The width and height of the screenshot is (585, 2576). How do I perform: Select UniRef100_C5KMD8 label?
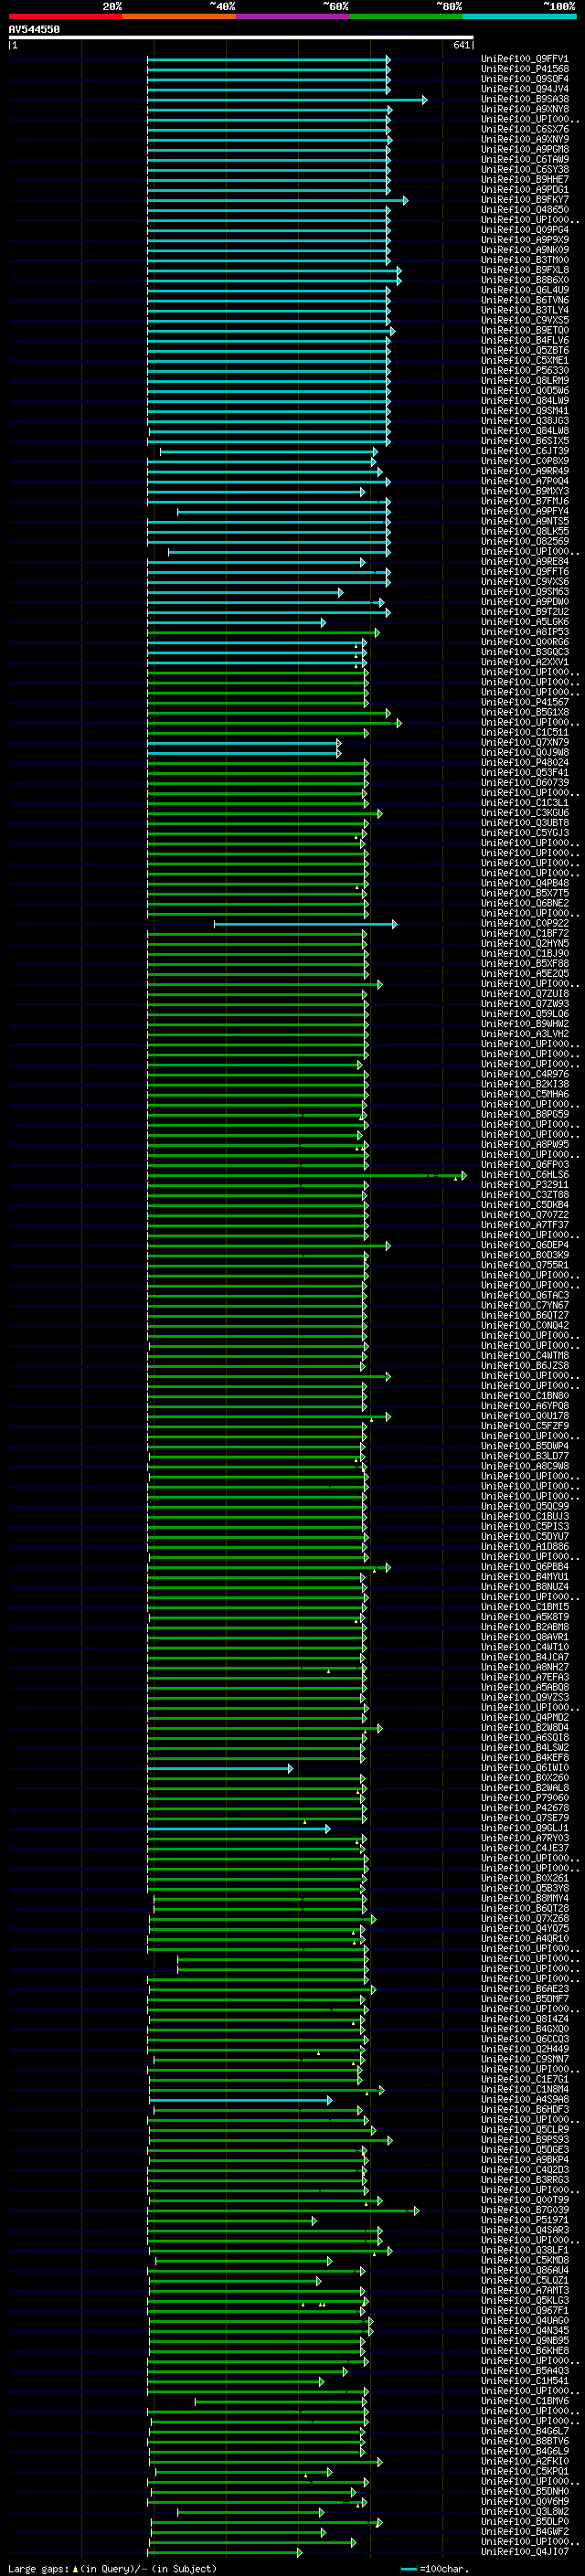click(x=525, y=2260)
